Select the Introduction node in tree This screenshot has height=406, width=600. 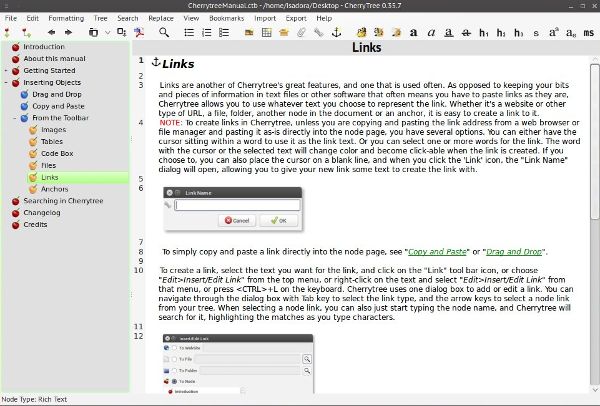(44, 47)
